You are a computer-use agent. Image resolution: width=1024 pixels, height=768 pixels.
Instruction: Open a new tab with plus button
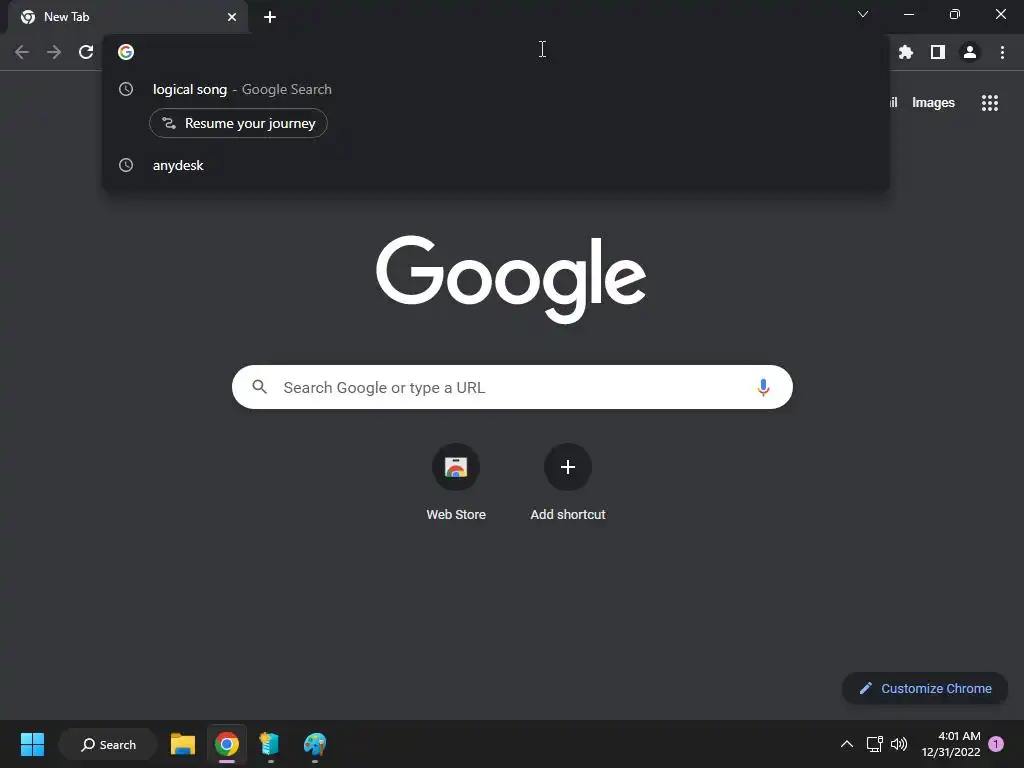click(x=270, y=17)
